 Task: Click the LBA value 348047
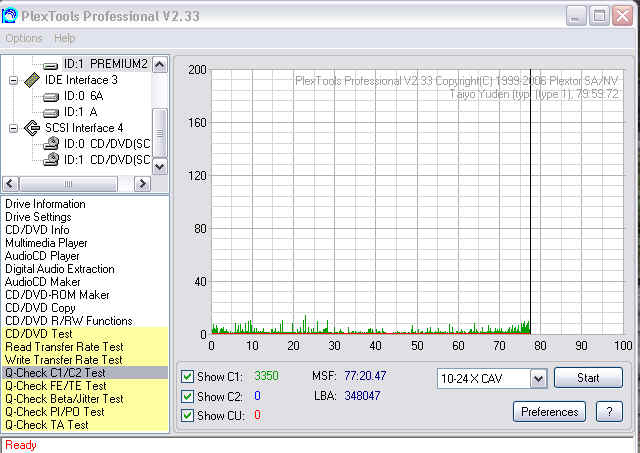click(362, 395)
